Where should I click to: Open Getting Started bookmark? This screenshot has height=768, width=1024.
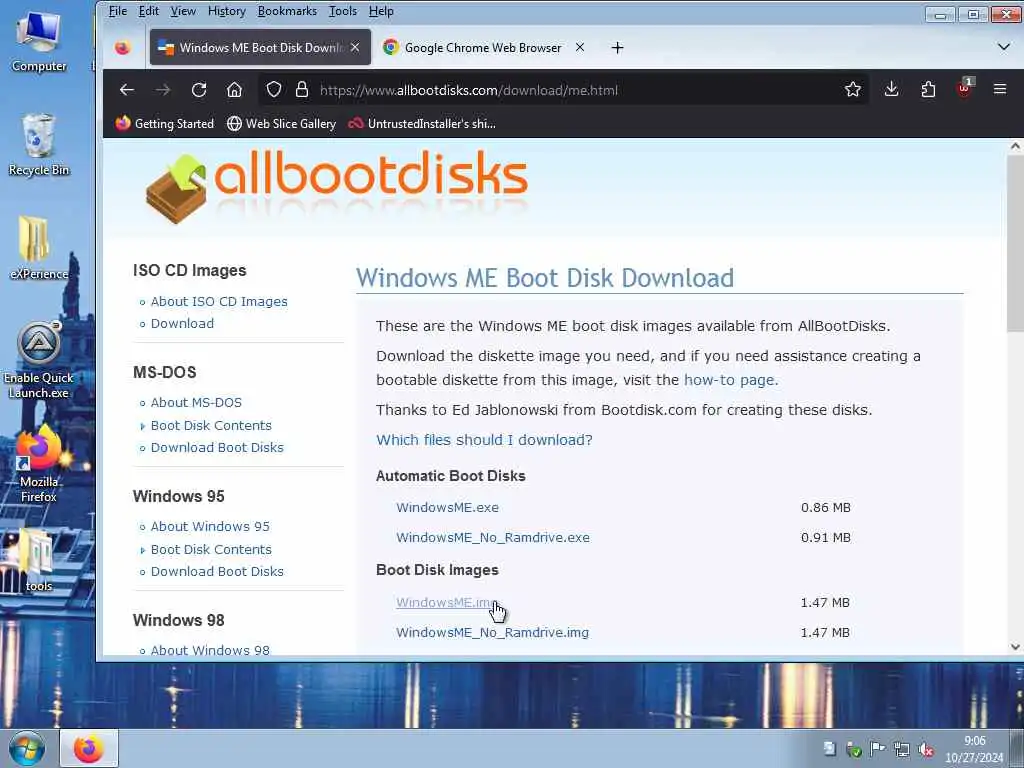[165, 123]
